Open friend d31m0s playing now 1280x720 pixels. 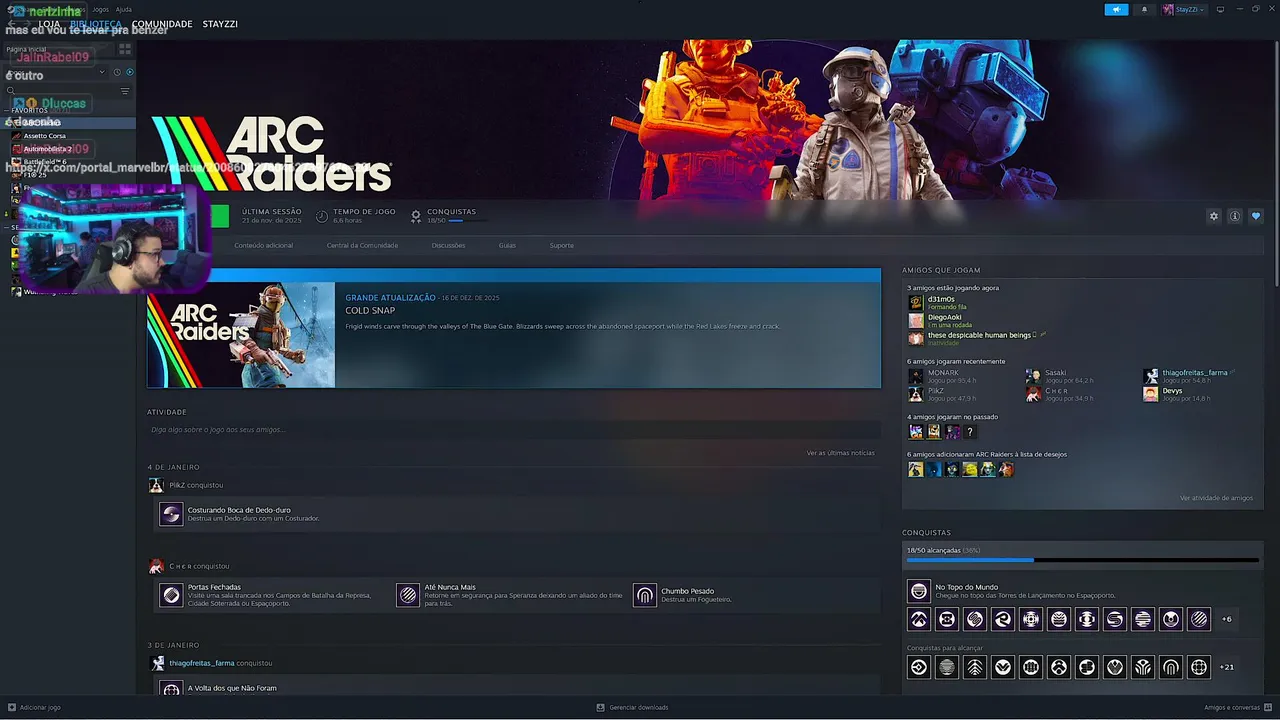[x=941, y=301]
